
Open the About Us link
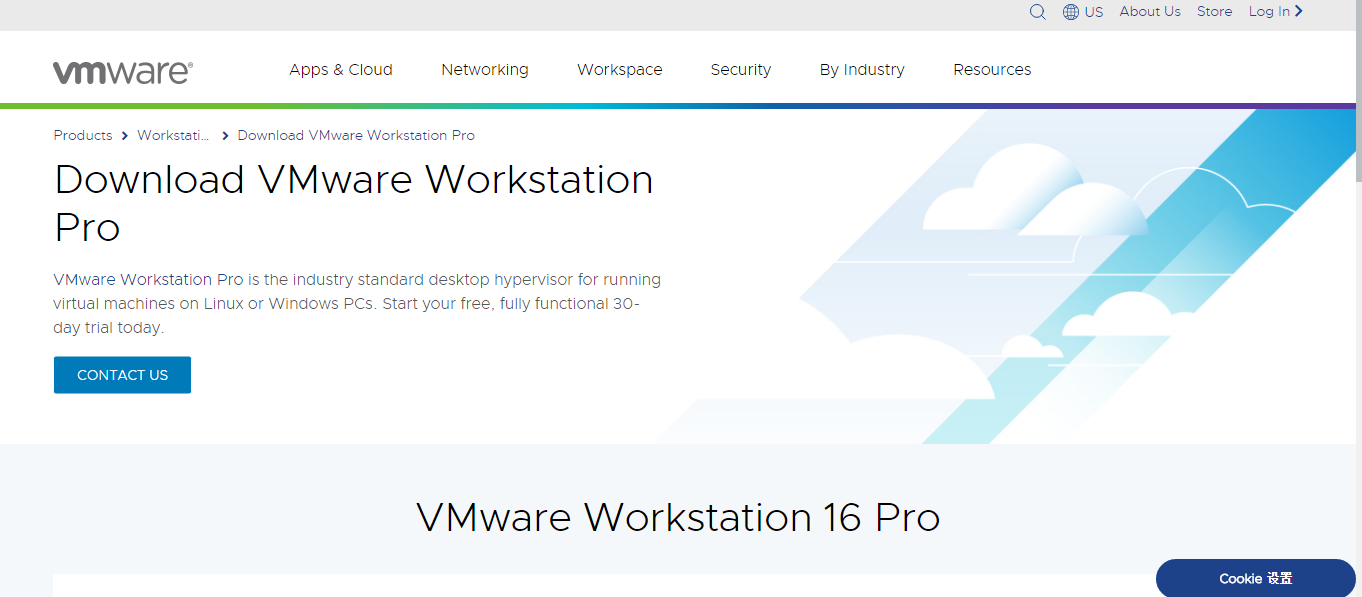[x=1150, y=12]
